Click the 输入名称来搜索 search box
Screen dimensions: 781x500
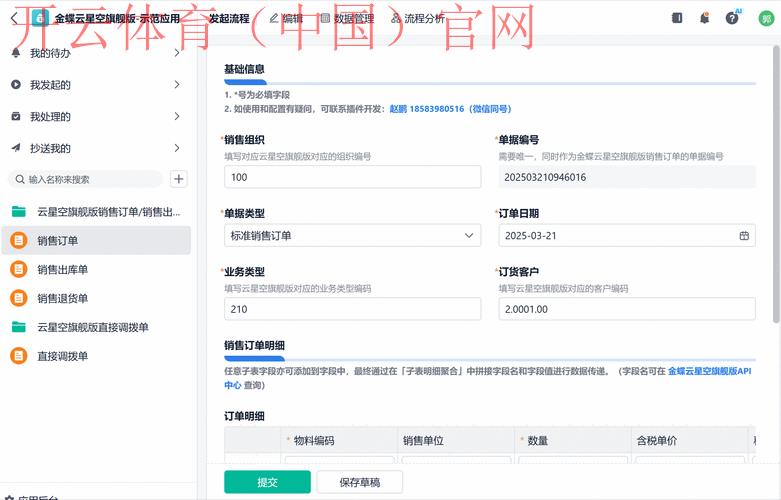(86, 179)
